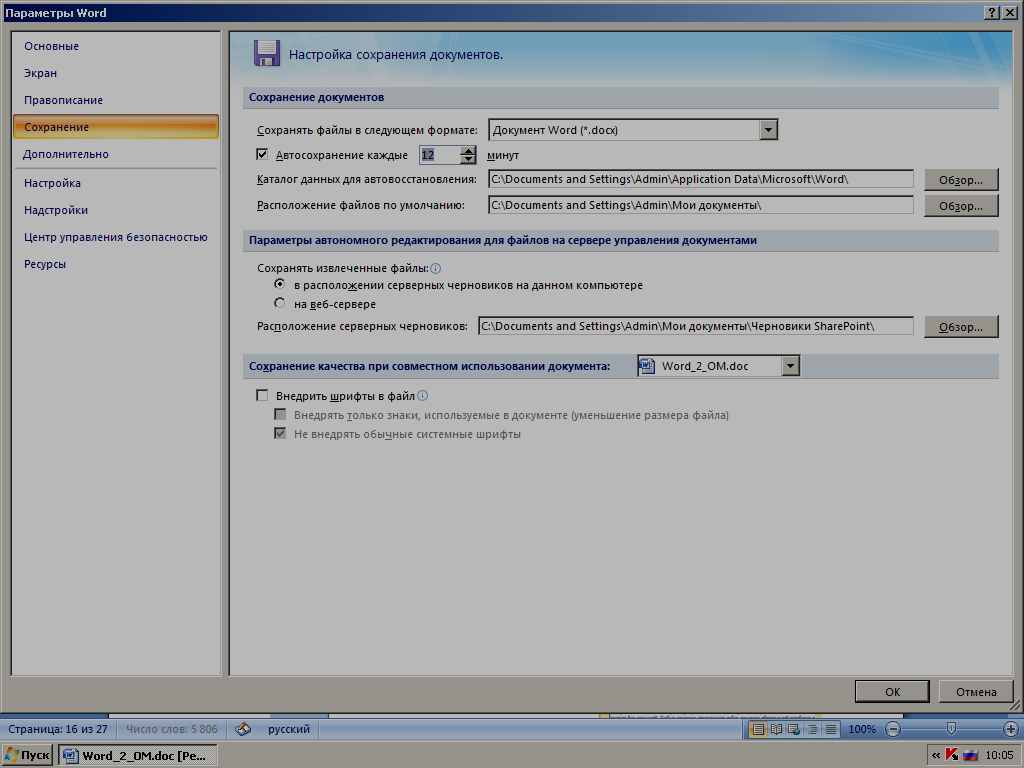
Task: Click the autosave minutes field showing 12
Action: coord(440,155)
